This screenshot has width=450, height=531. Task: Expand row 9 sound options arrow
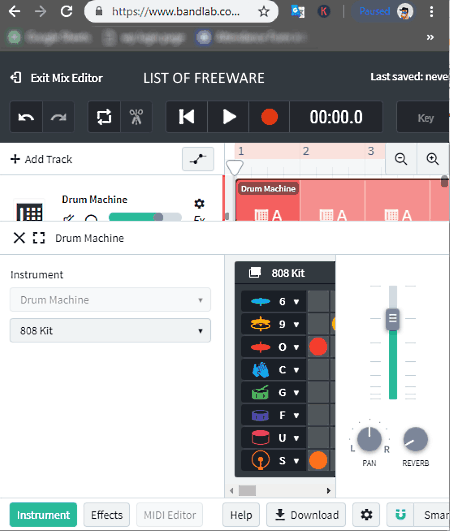297,324
